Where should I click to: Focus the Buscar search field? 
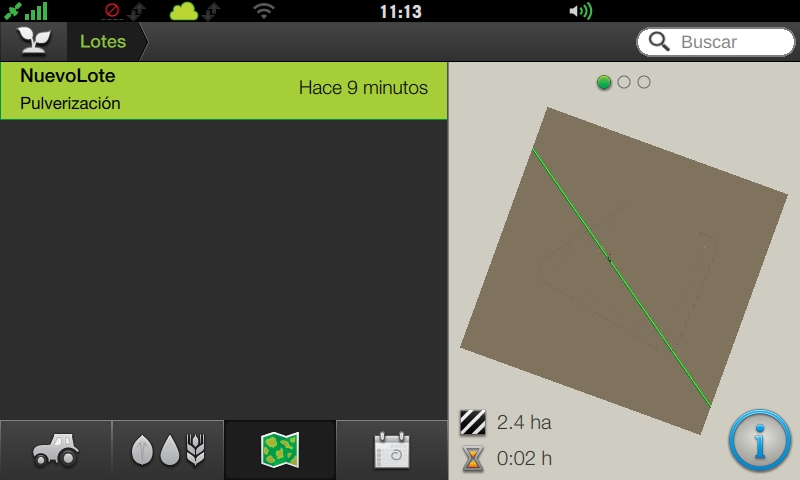pyautogui.click(x=715, y=42)
